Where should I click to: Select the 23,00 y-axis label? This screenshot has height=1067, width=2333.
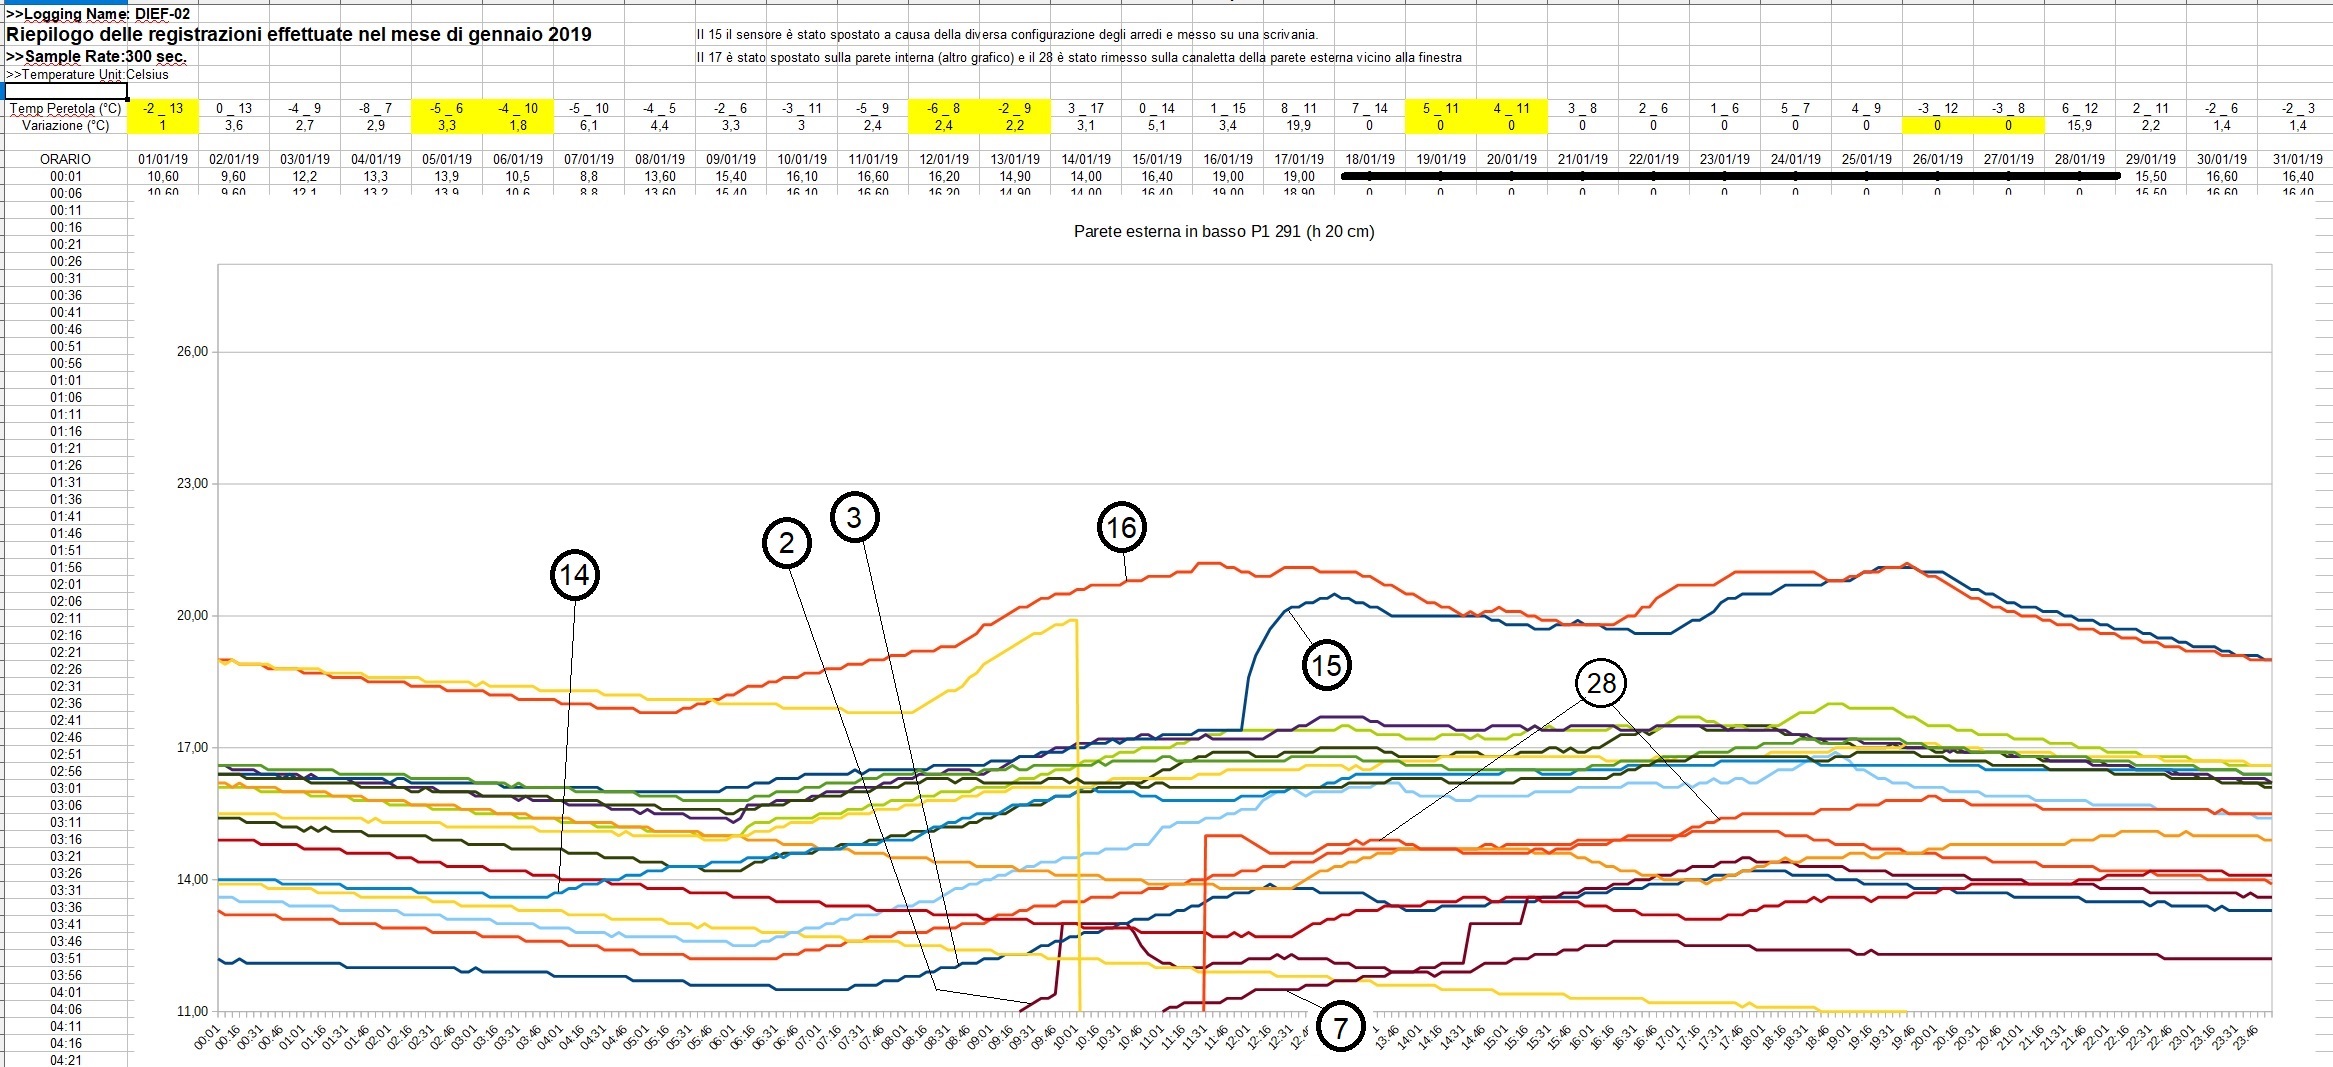coord(192,484)
